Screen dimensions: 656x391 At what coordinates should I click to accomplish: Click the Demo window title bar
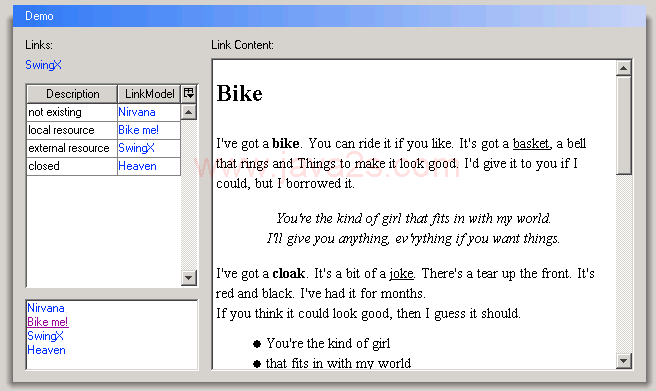point(329,16)
